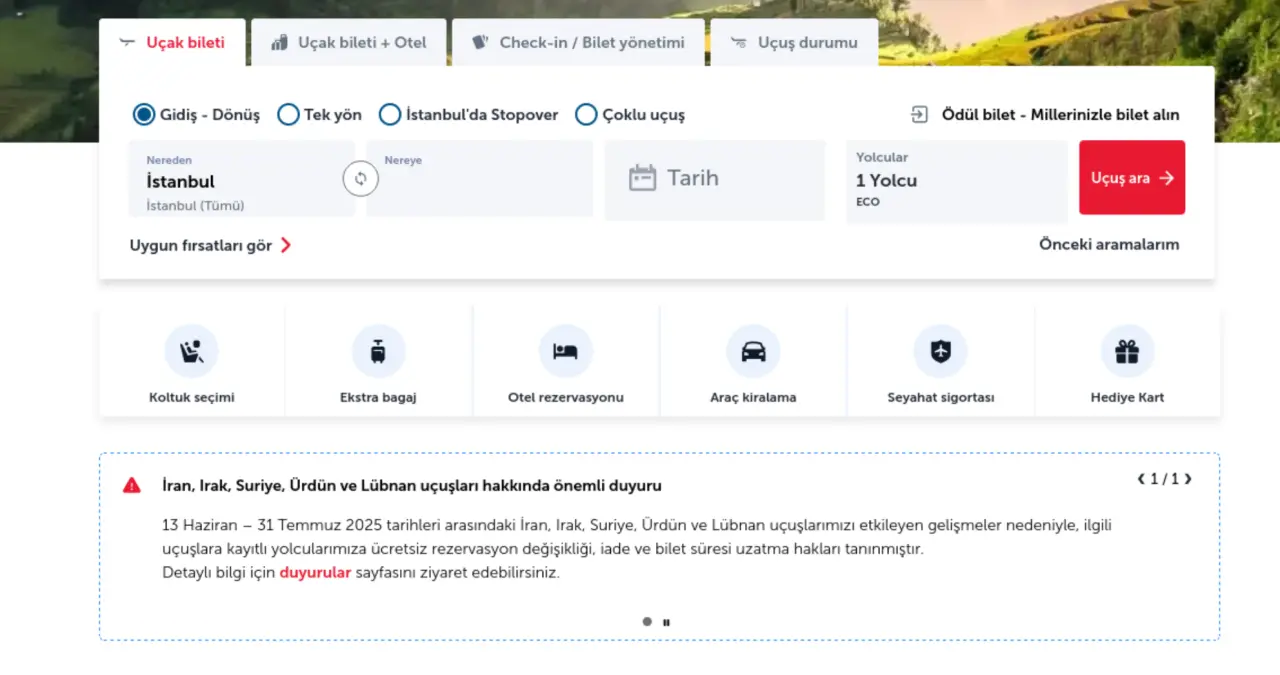Image resolution: width=1280 pixels, height=675 pixels.
Task: Open the Tarih date picker
Action: (715, 180)
